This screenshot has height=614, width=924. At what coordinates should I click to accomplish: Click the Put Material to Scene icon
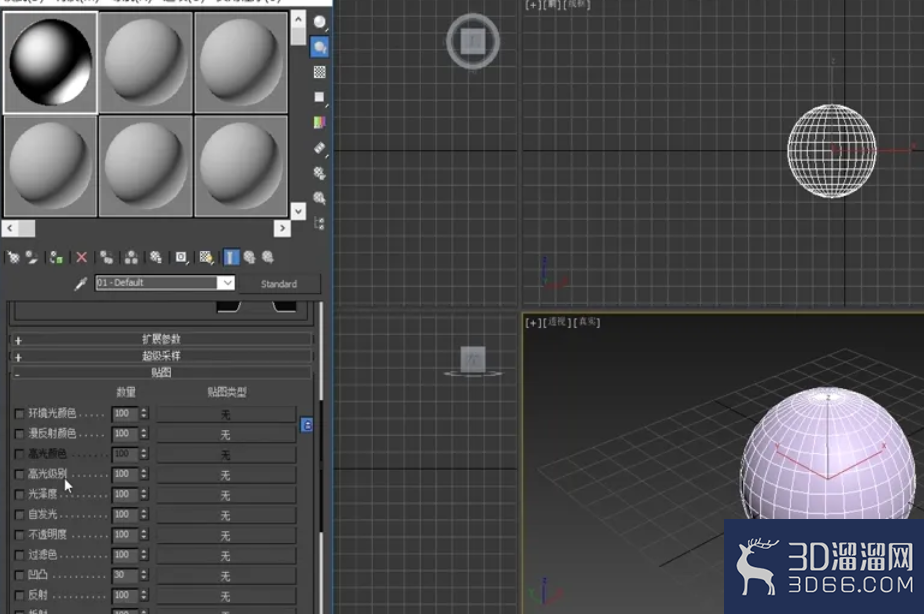[x=32, y=258]
